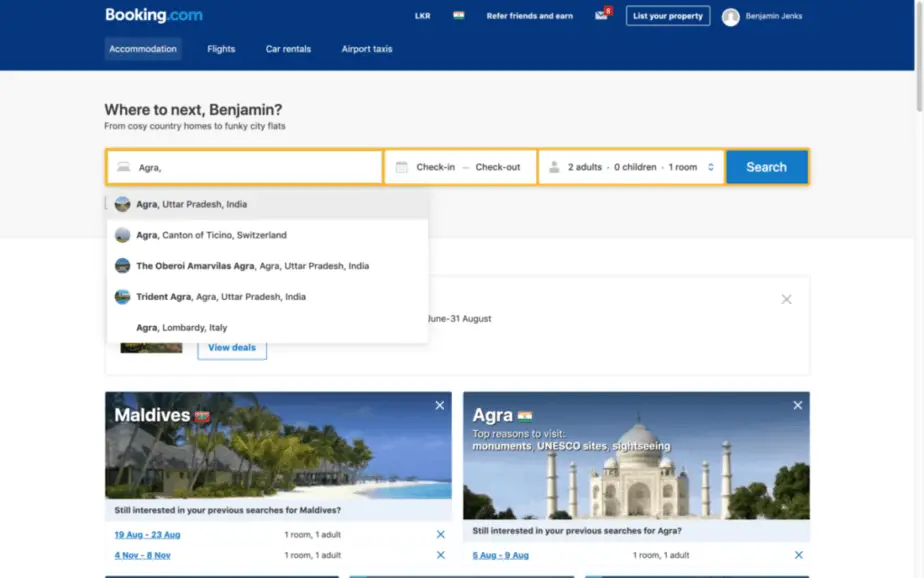Click the View deals button
The width and height of the screenshot is (924, 578).
(x=232, y=348)
